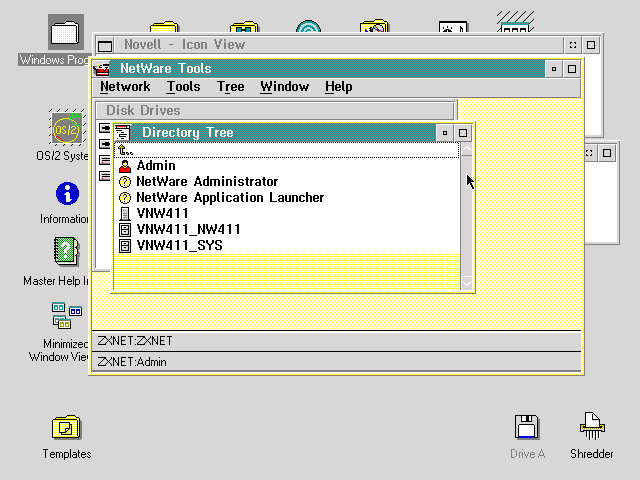Select the Templates folder icon
640x480 pixels.
click(x=66, y=427)
